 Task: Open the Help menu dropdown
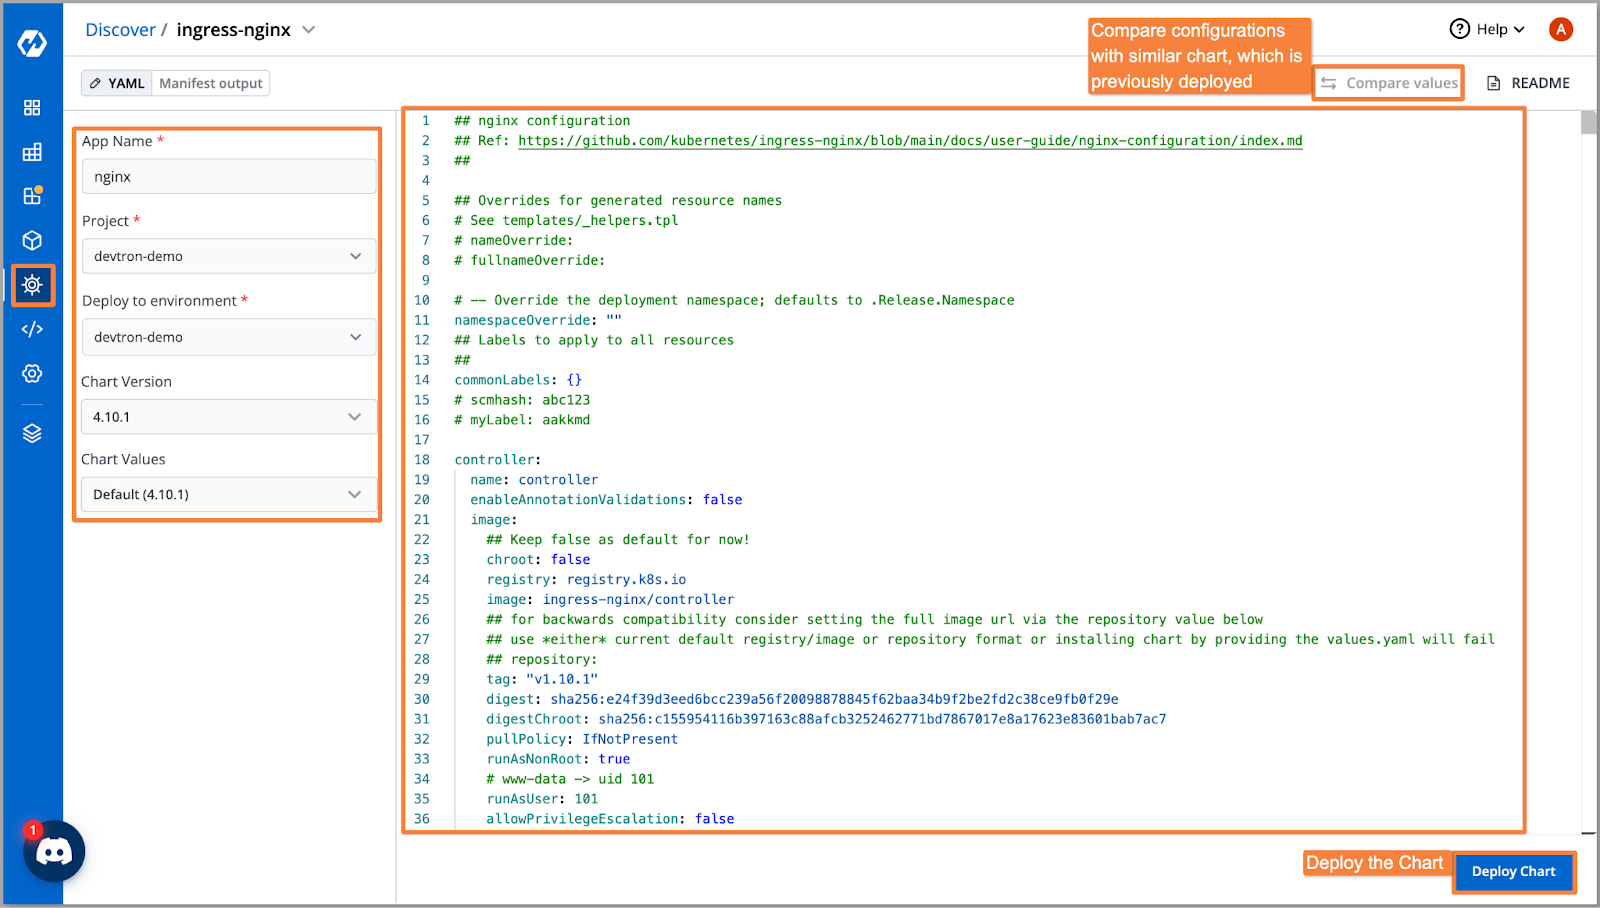pos(1487,29)
